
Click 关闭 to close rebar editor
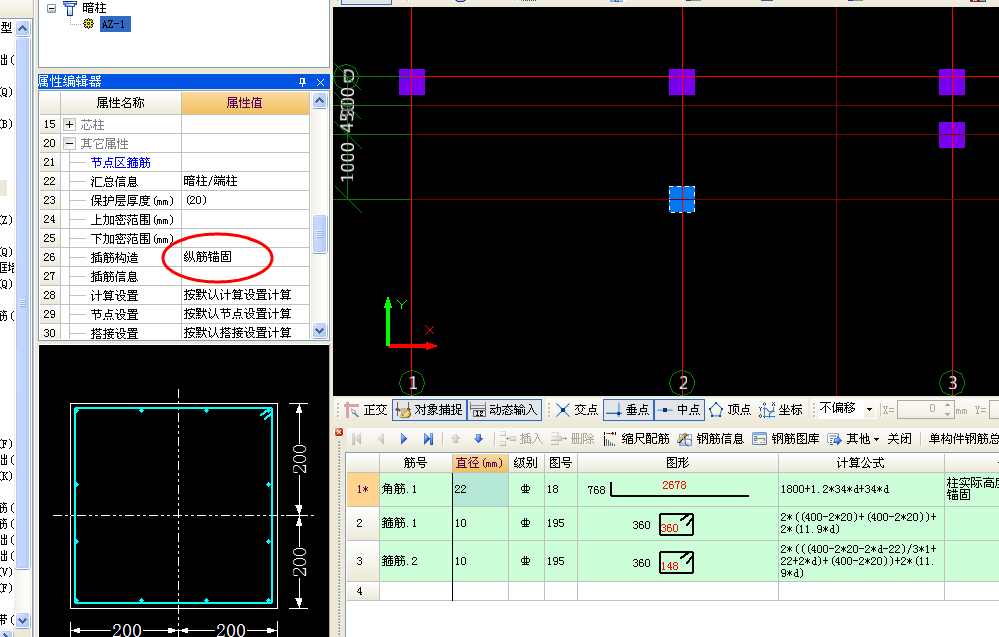pyautogui.click(x=899, y=439)
